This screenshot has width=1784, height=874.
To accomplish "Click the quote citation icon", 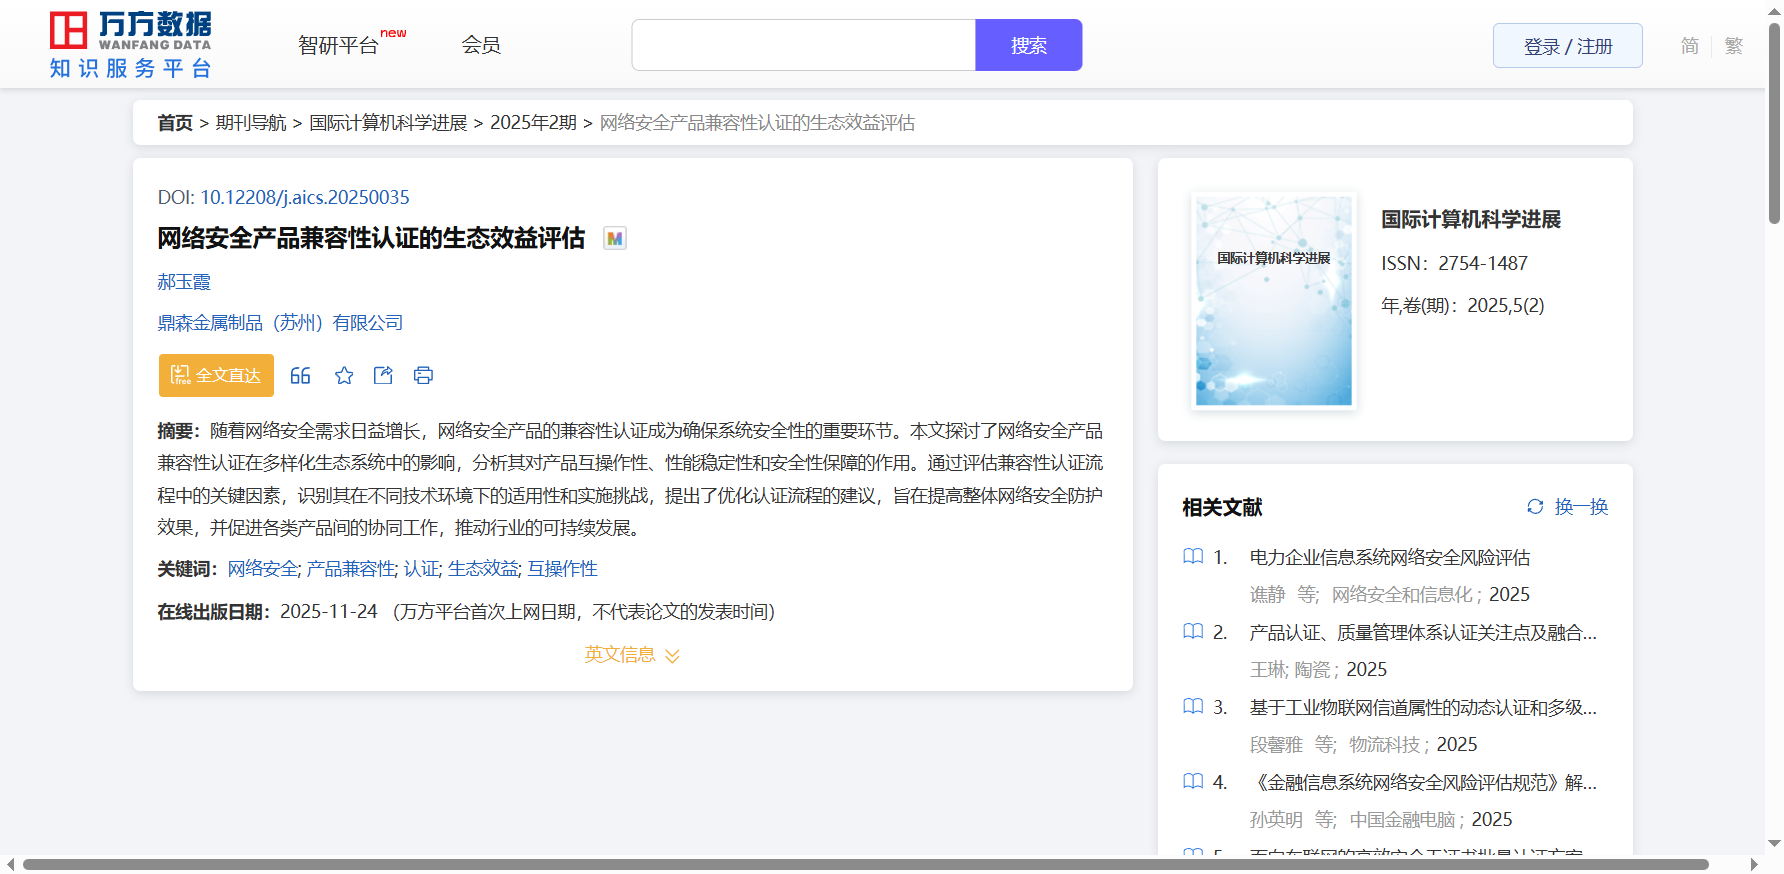I will point(300,376).
